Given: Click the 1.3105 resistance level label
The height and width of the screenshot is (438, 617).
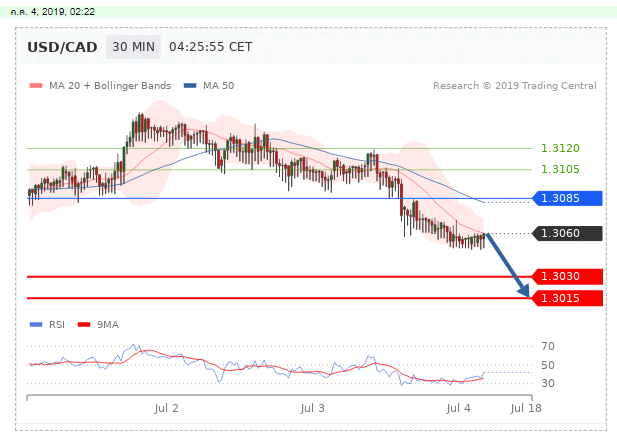Looking at the screenshot, I should 560,169.
